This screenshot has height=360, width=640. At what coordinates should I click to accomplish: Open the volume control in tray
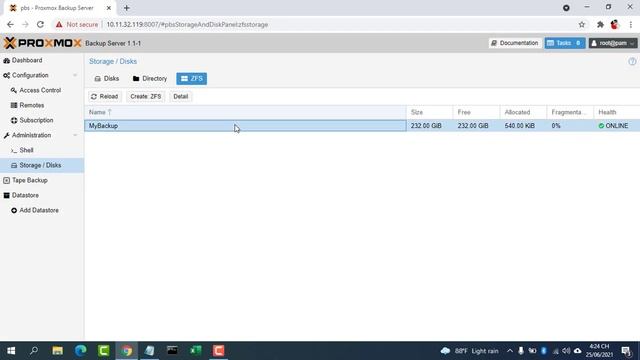566,351
